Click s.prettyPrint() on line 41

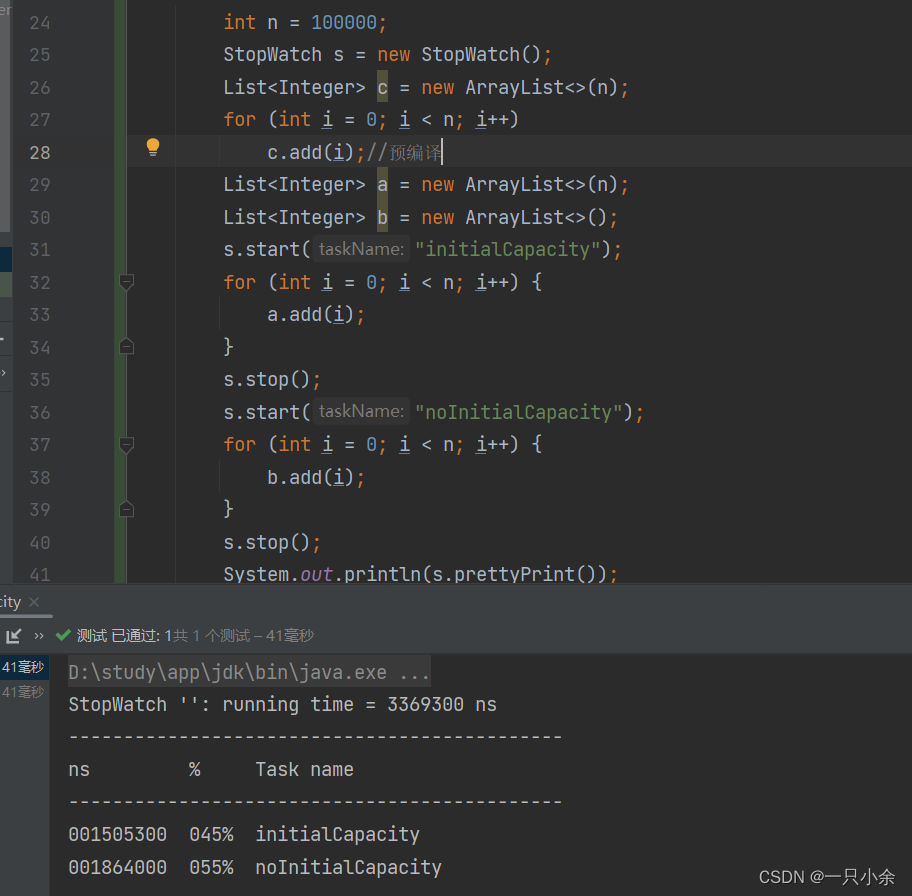click(x=519, y=574)
